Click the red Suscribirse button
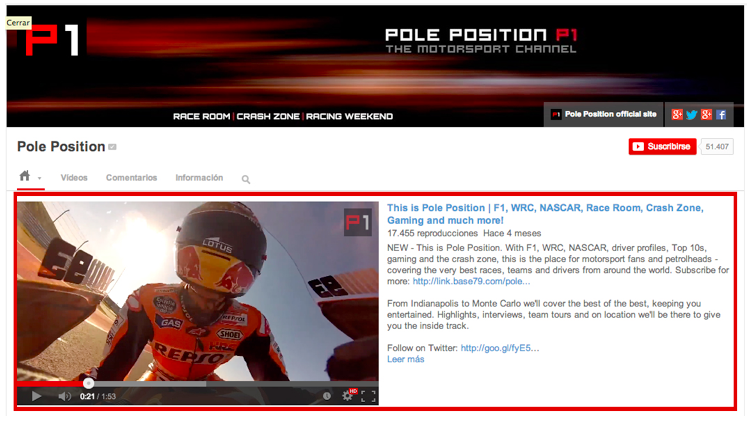 click(x=662, y=147)
